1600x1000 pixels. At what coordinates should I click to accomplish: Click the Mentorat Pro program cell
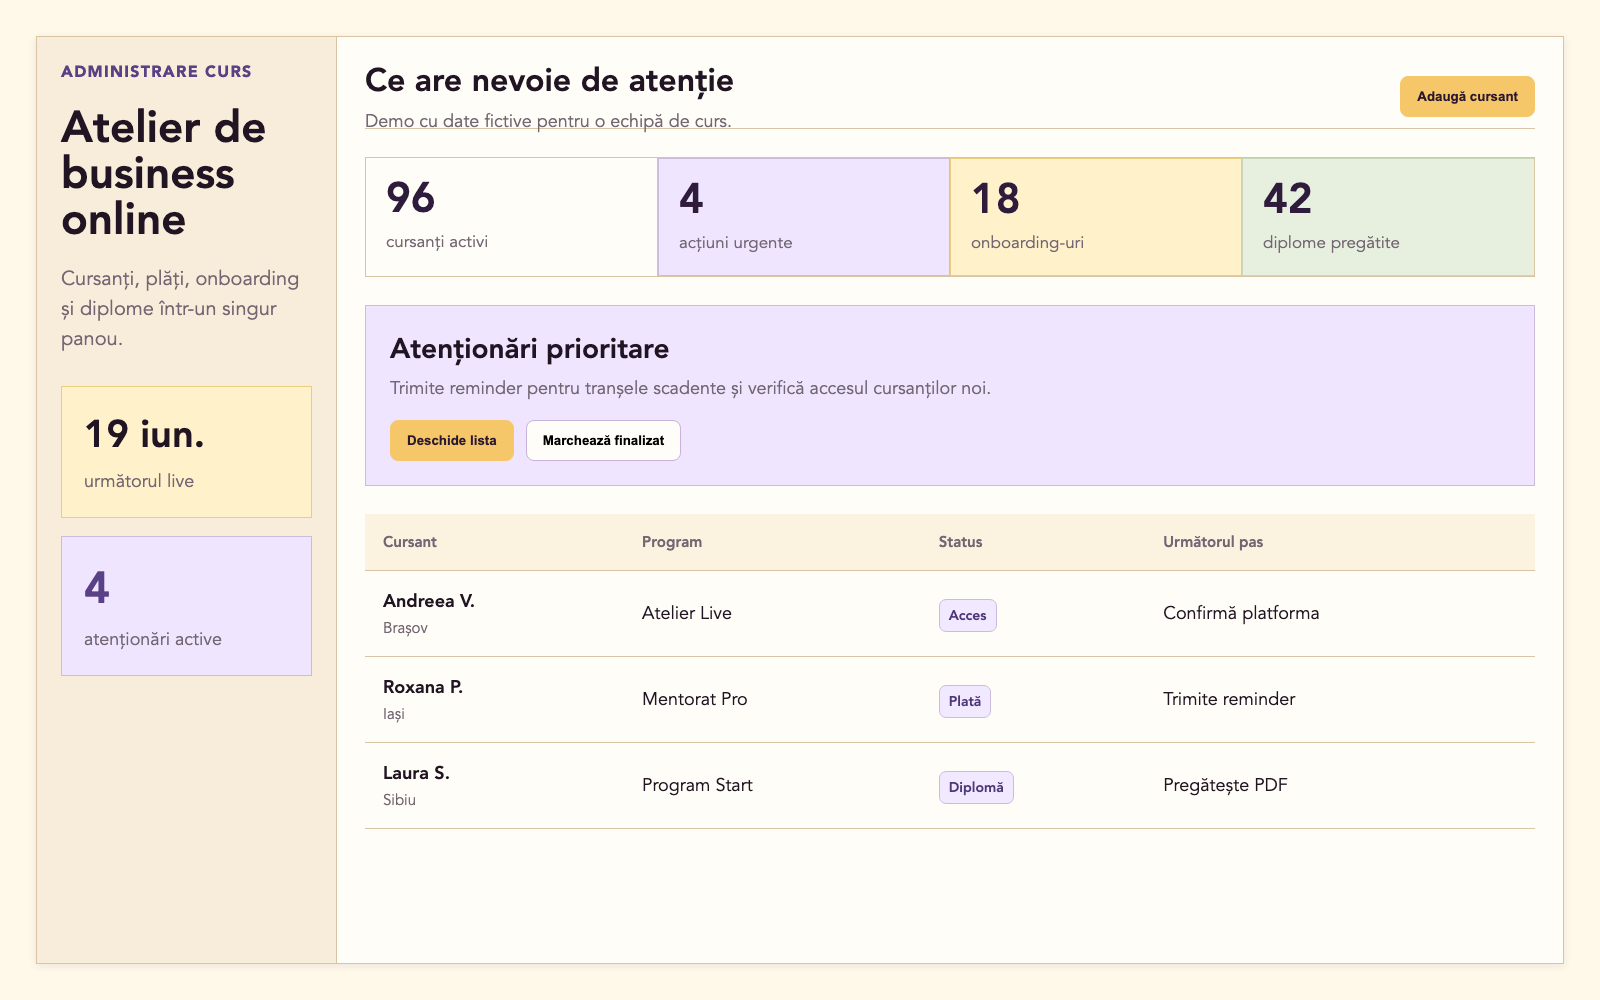(x=695, y=699)
